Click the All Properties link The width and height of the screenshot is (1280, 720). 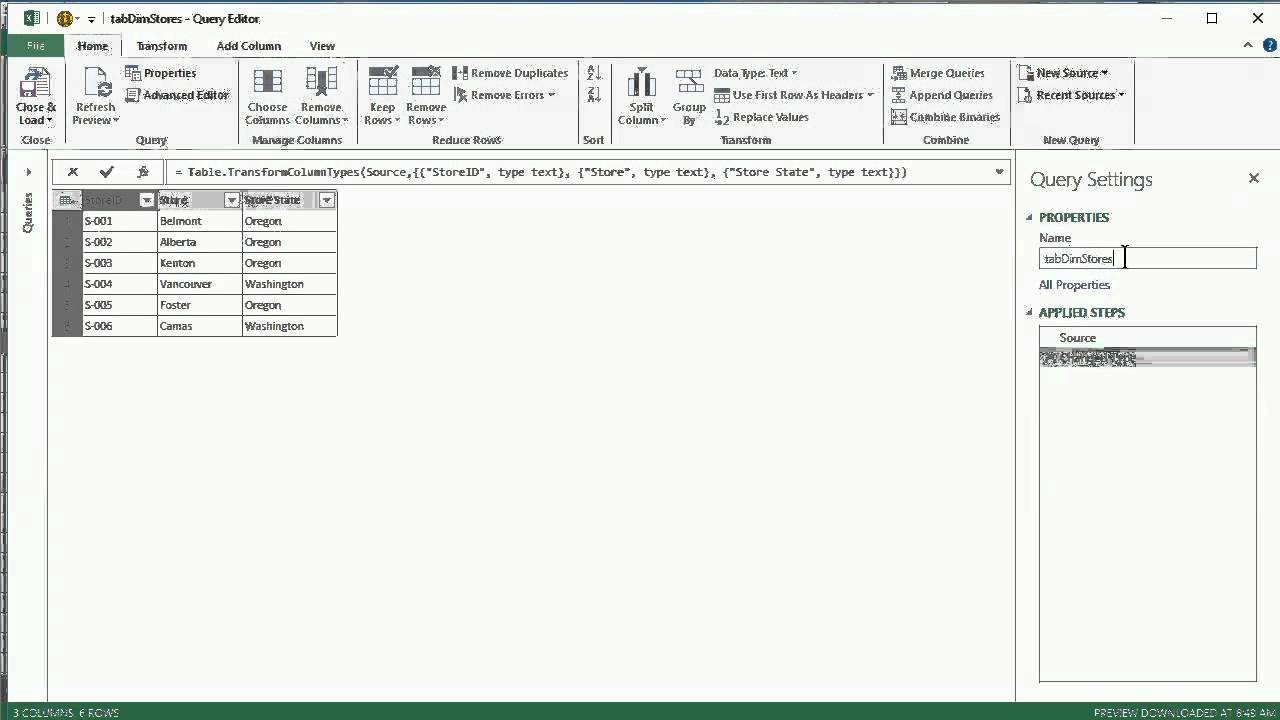coord(1075,285)
